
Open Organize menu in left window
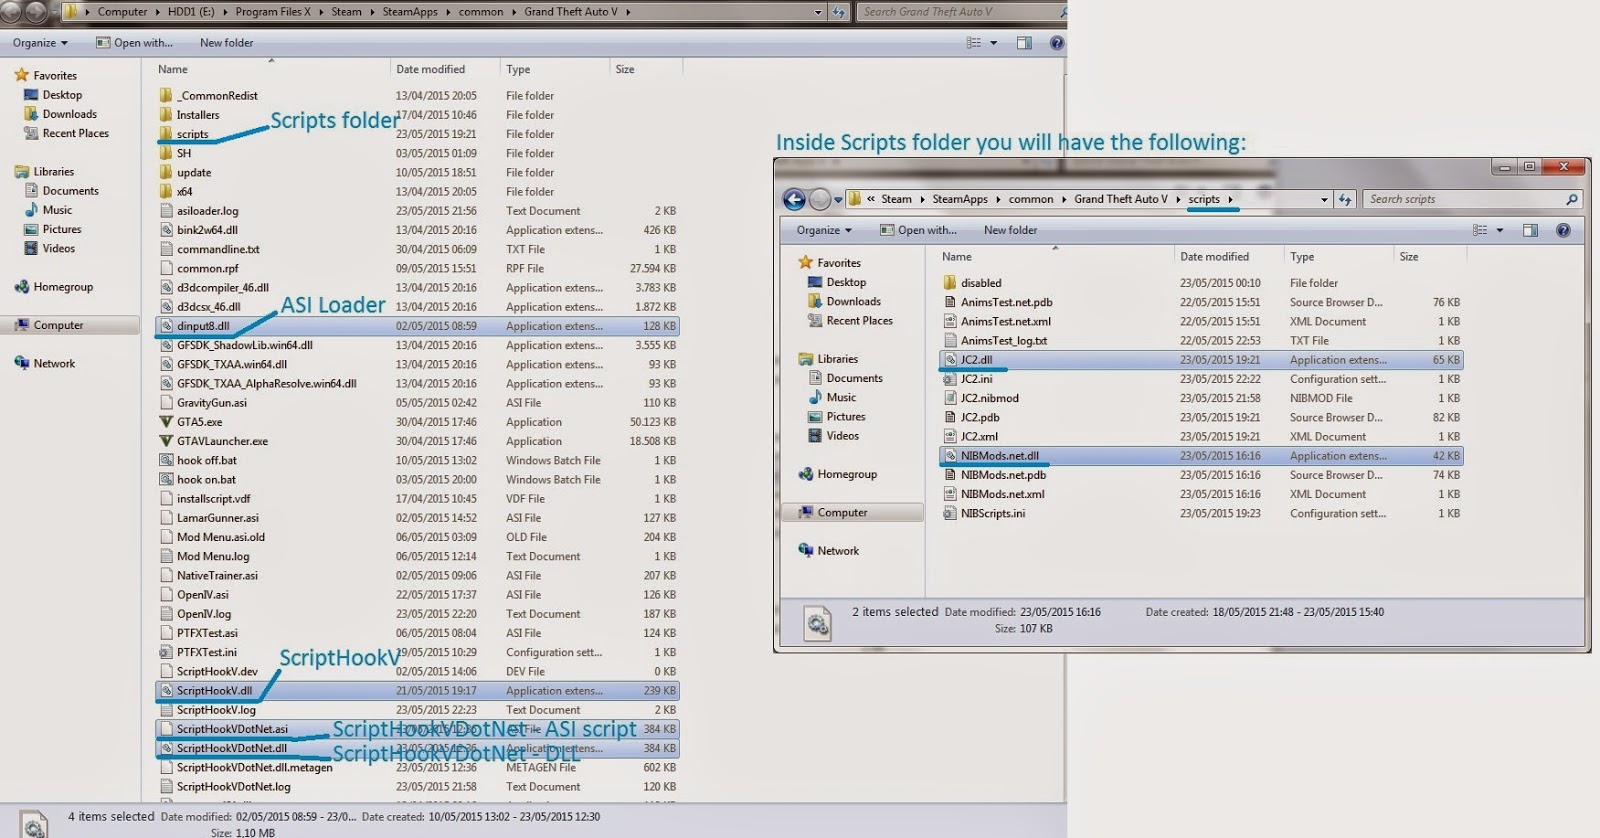click(x=40, y=43)
